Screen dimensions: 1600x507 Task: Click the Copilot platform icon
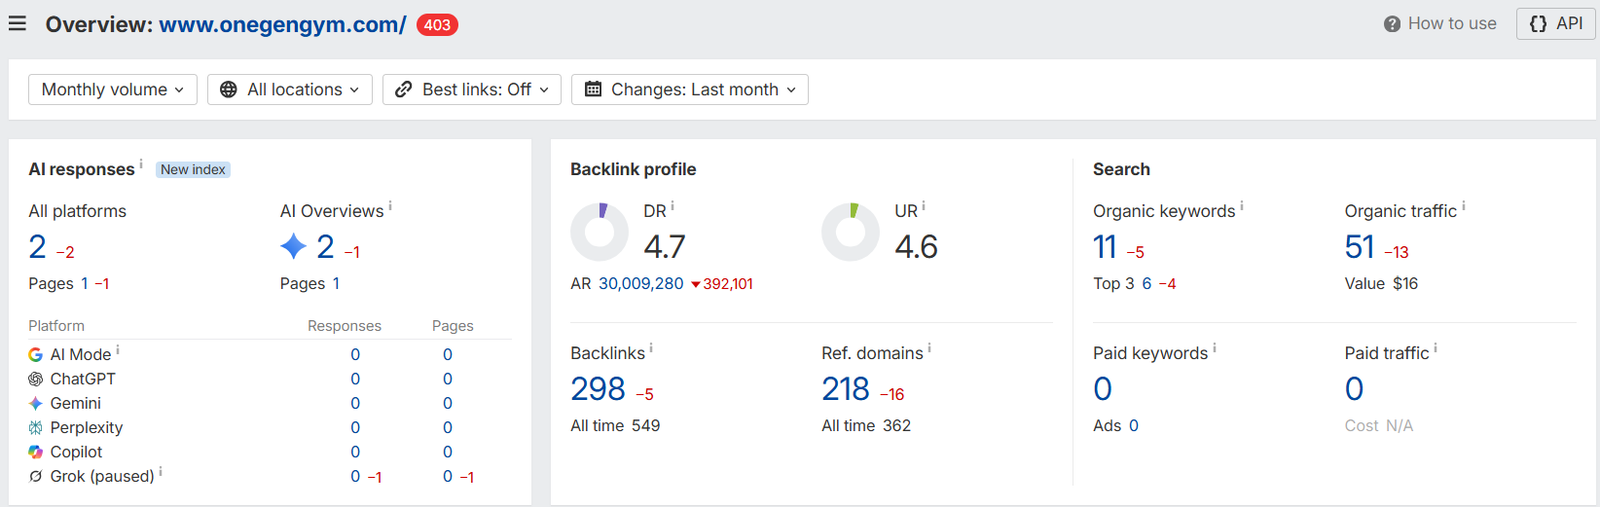click(x=35, y=452)
